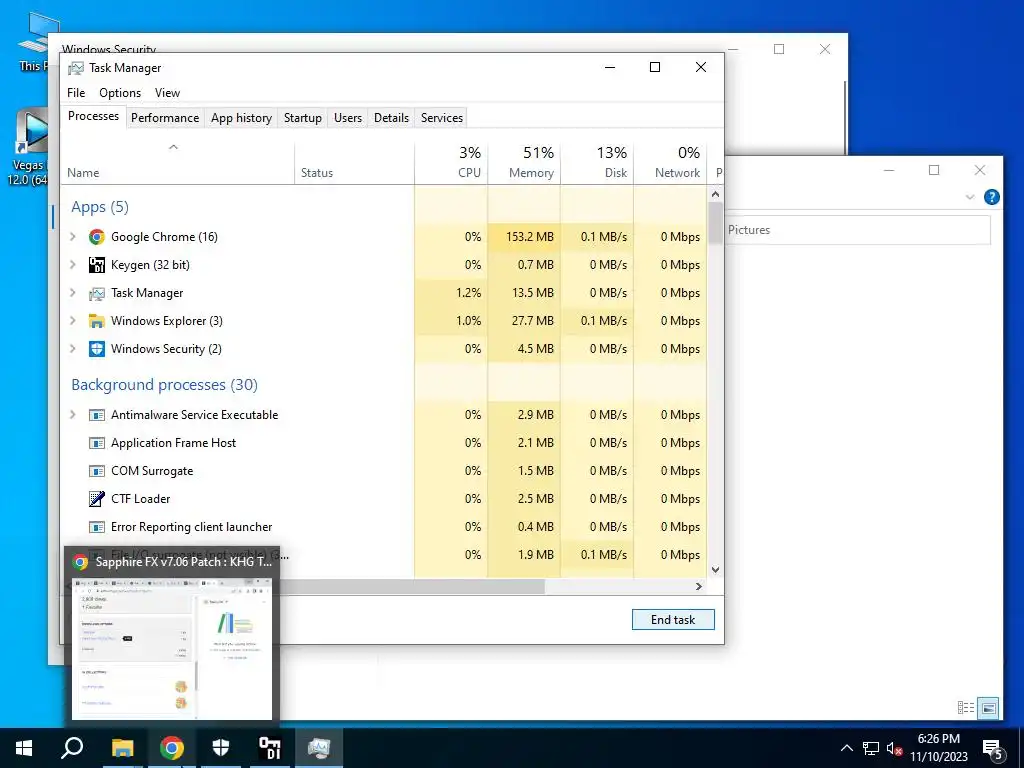
Task: Expand the Google Chrome (16) process group
Action: tap(73, 236)
